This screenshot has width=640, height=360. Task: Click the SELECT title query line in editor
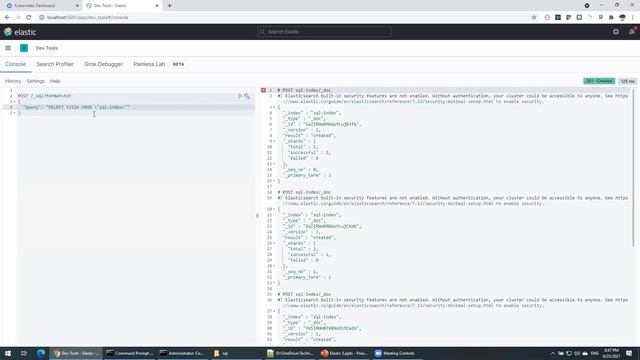point(76,107)
